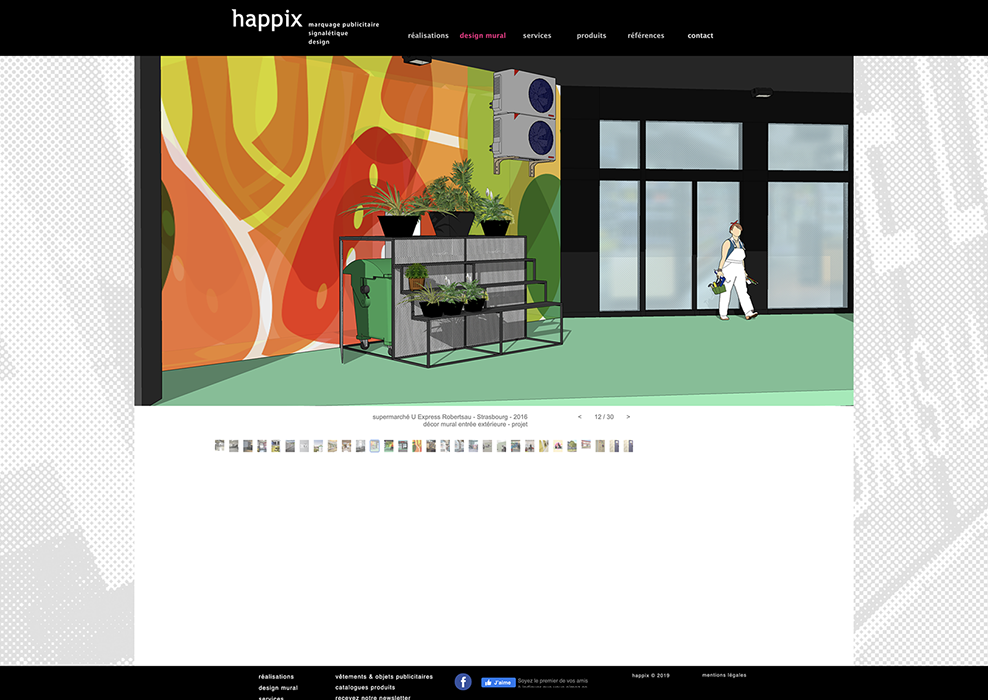Open vêtements & objets publicitaires footer link
The image size is (988, 700).
384,677
